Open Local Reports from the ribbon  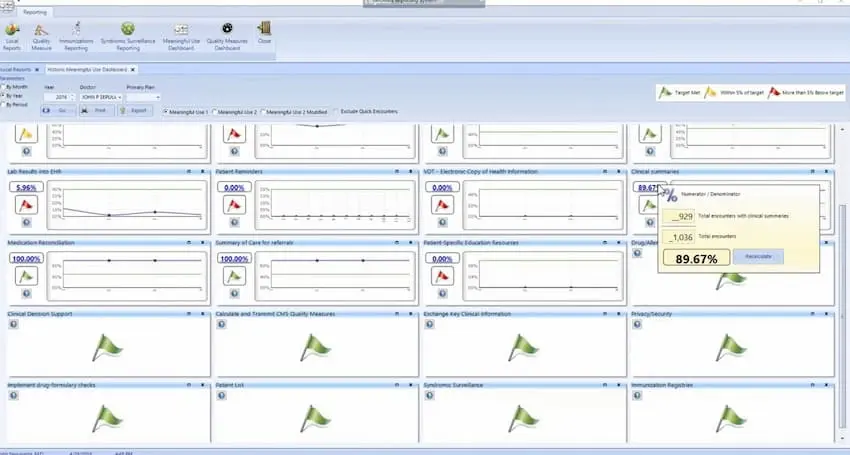(x=12, y=37)
